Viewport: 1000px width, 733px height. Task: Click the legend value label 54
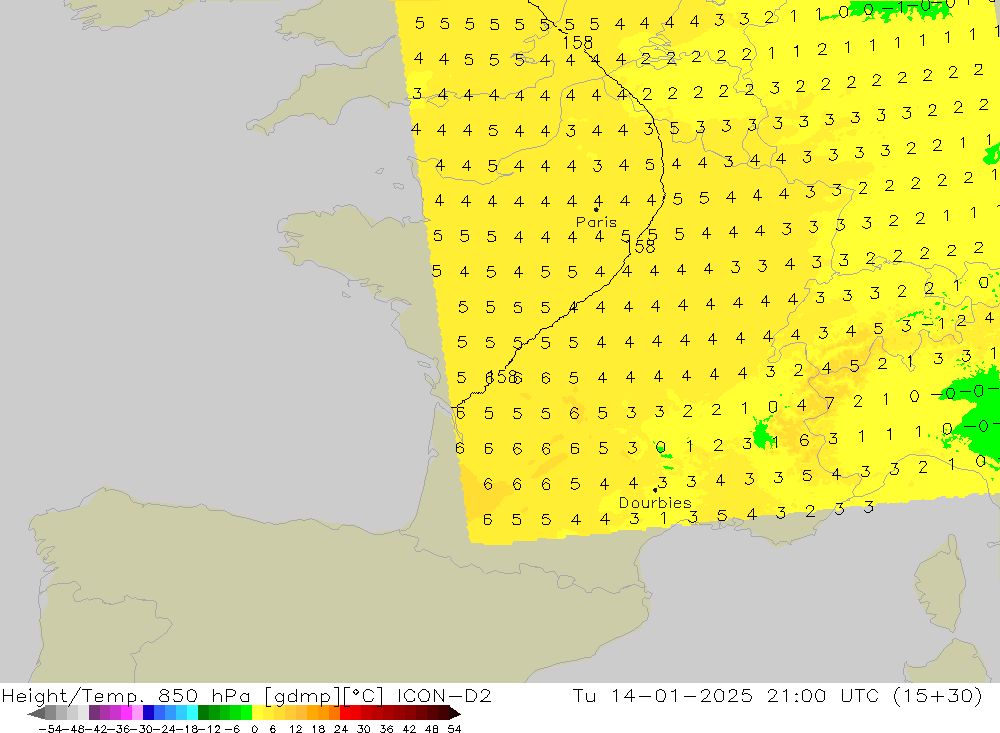coord(453,728)
